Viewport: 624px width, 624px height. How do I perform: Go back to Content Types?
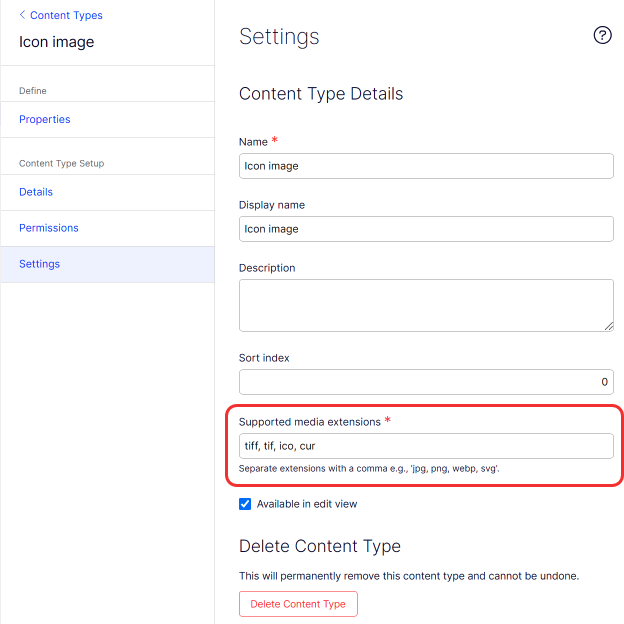click(61, 15)
